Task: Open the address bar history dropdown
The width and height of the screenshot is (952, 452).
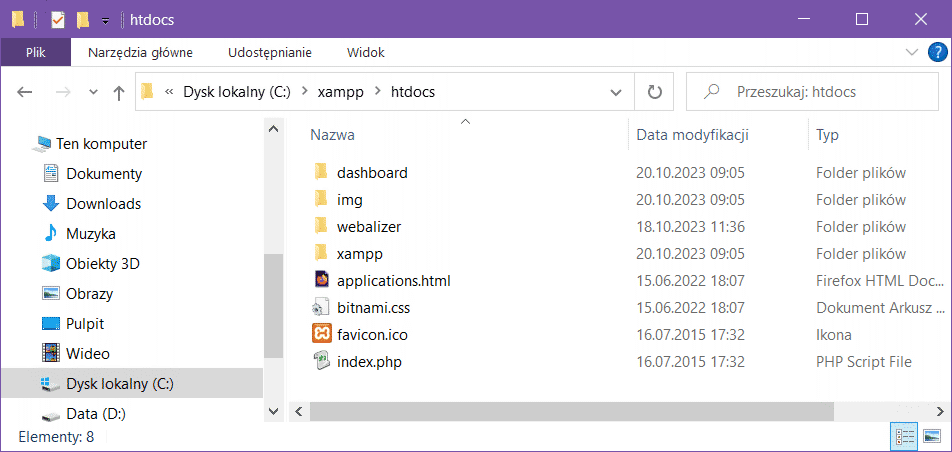Action: click(616, 92)
